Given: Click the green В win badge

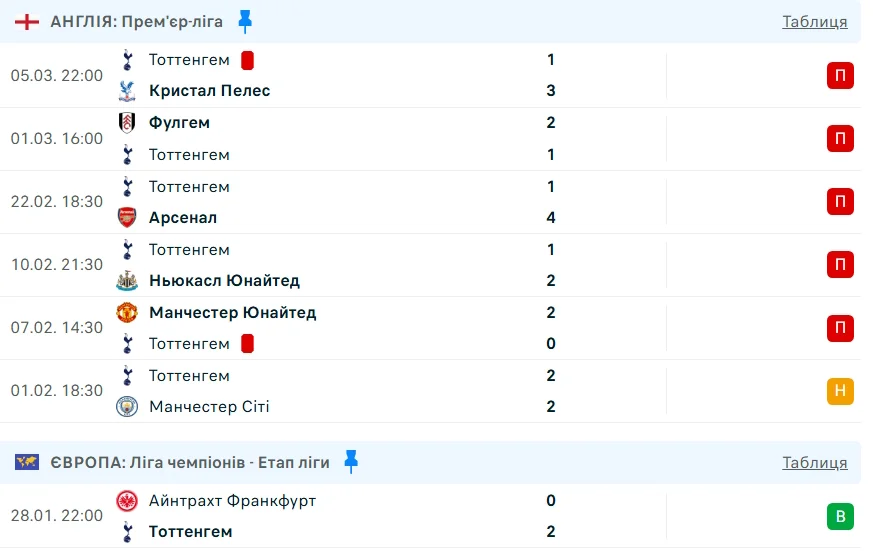Looking at the screenshot, I should (x=840, y=516).
